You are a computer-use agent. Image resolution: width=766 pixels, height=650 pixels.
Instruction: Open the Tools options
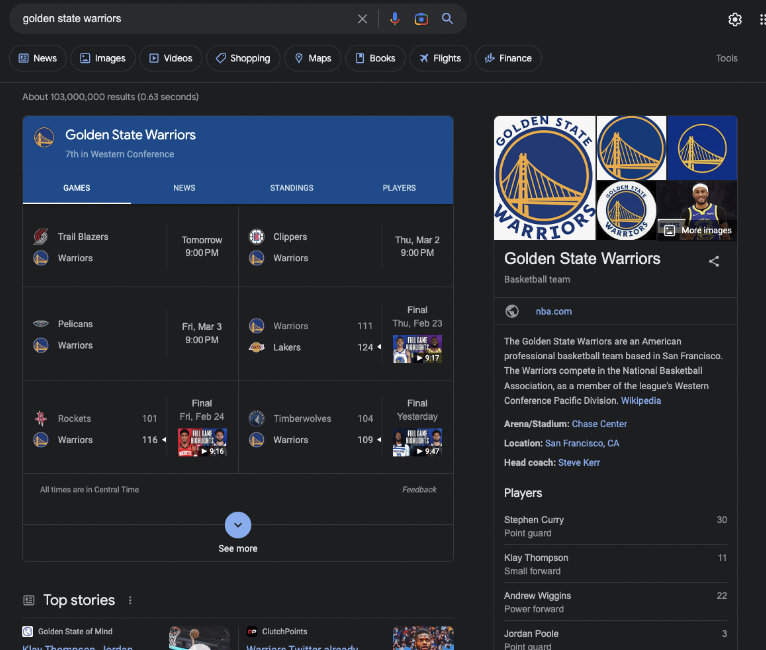[x=726, y=58]
